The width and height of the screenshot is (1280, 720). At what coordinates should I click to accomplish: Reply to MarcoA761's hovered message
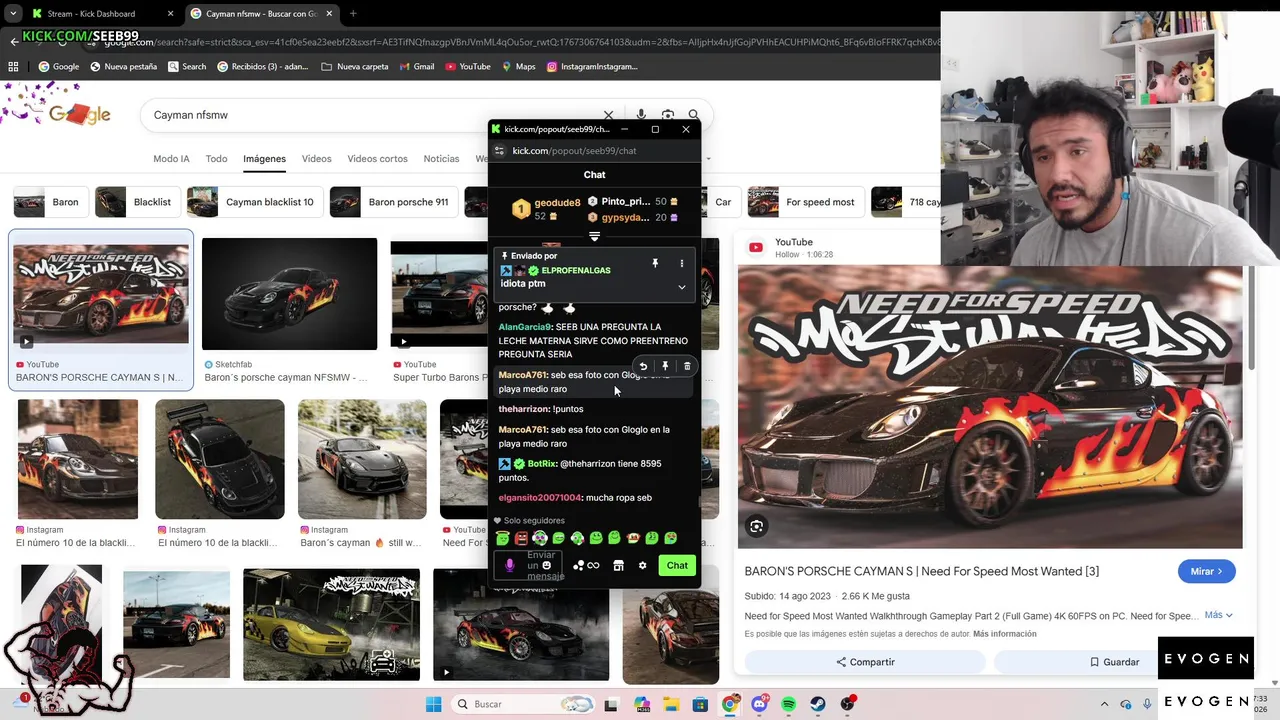click(x=643, y=366)
